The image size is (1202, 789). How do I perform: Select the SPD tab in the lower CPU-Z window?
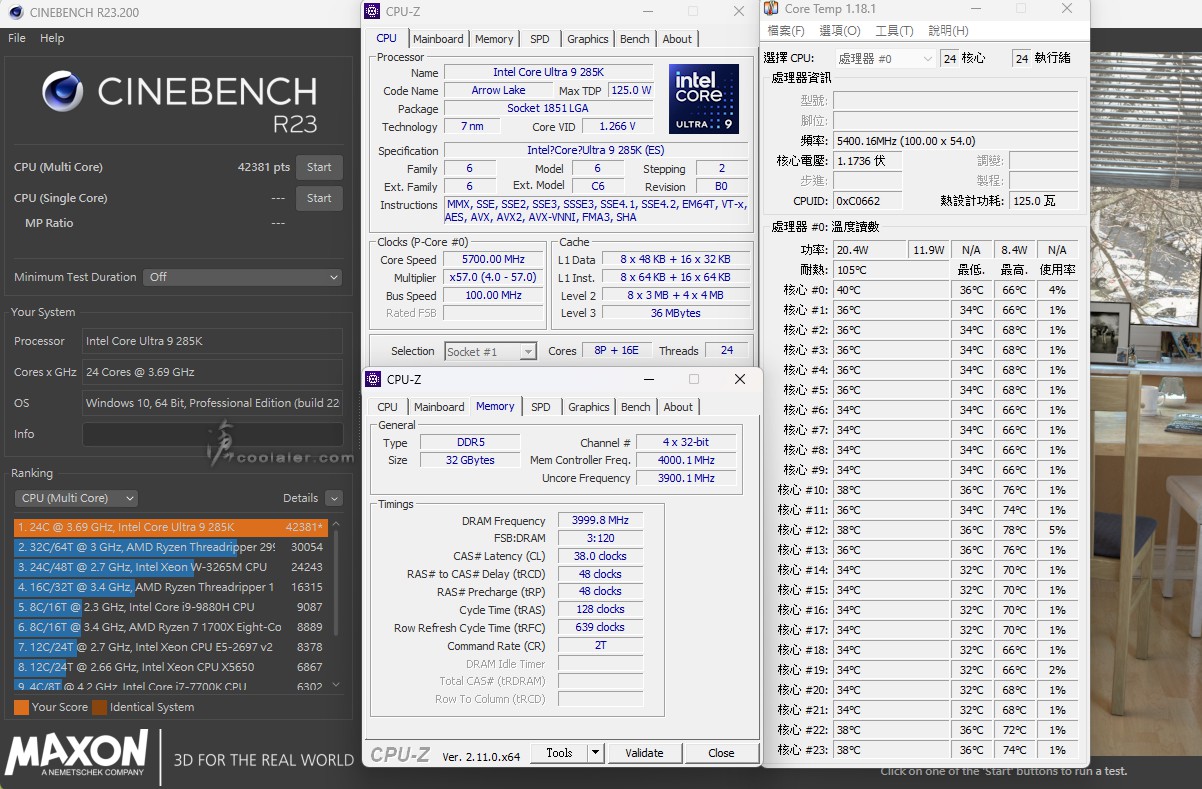pyautogui.click(x=541, y=407)
